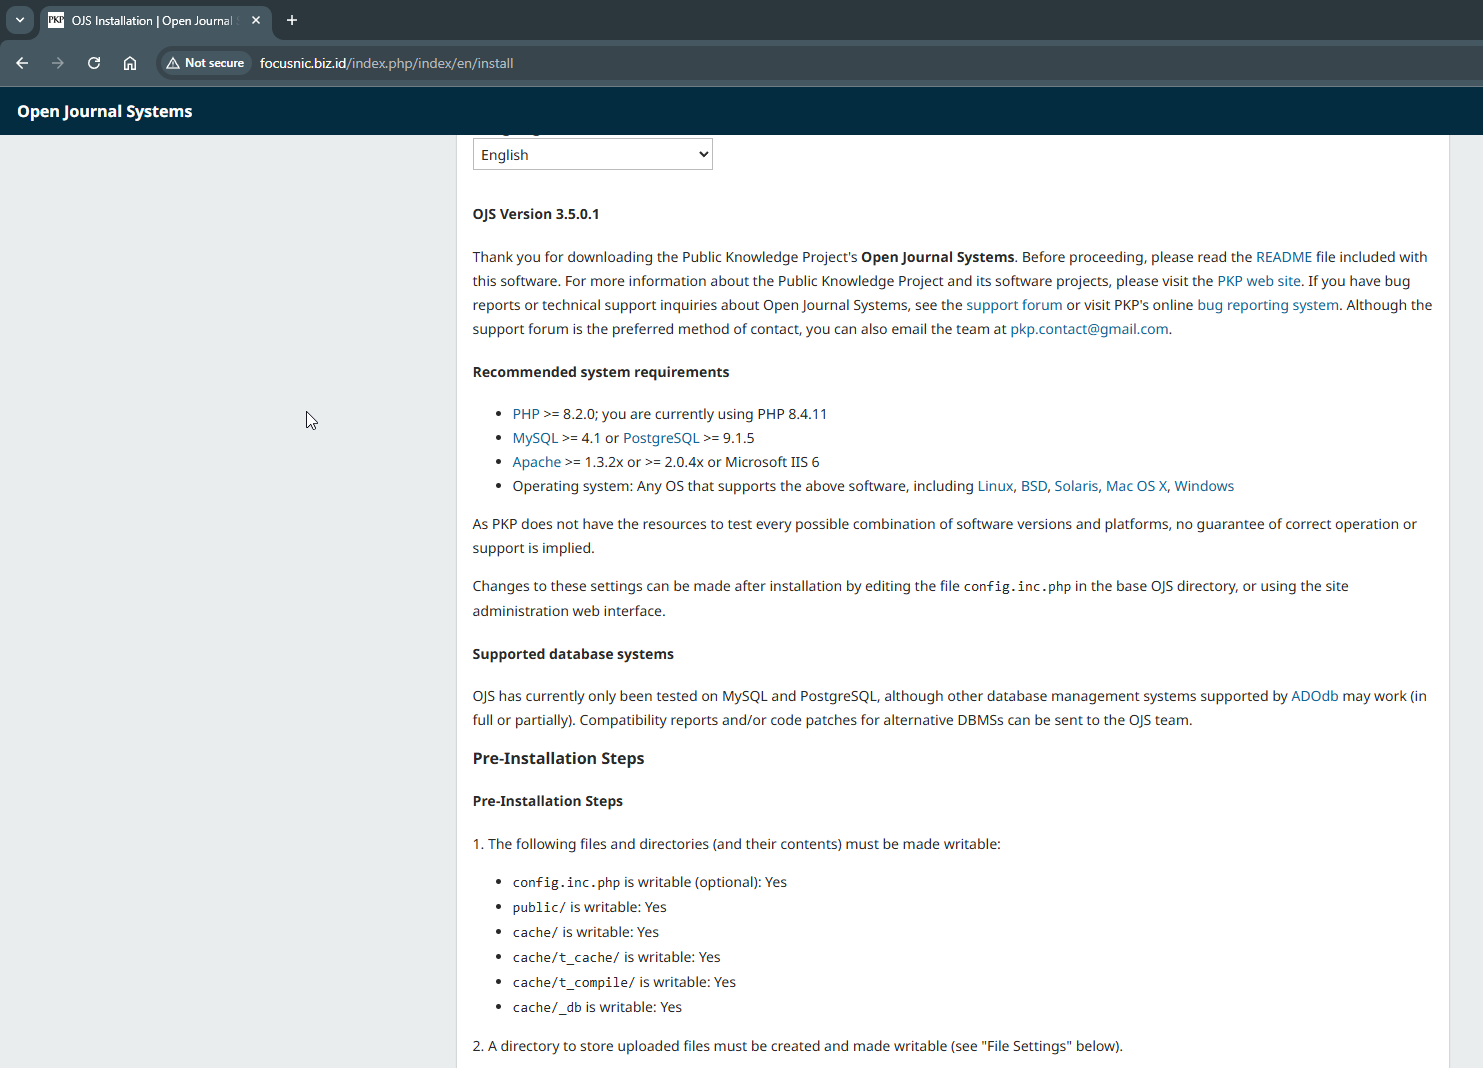Visit the PKP web site link
This screenshot has width=1483, height=1068.
pyautogui.click(x=1258, y=281)
